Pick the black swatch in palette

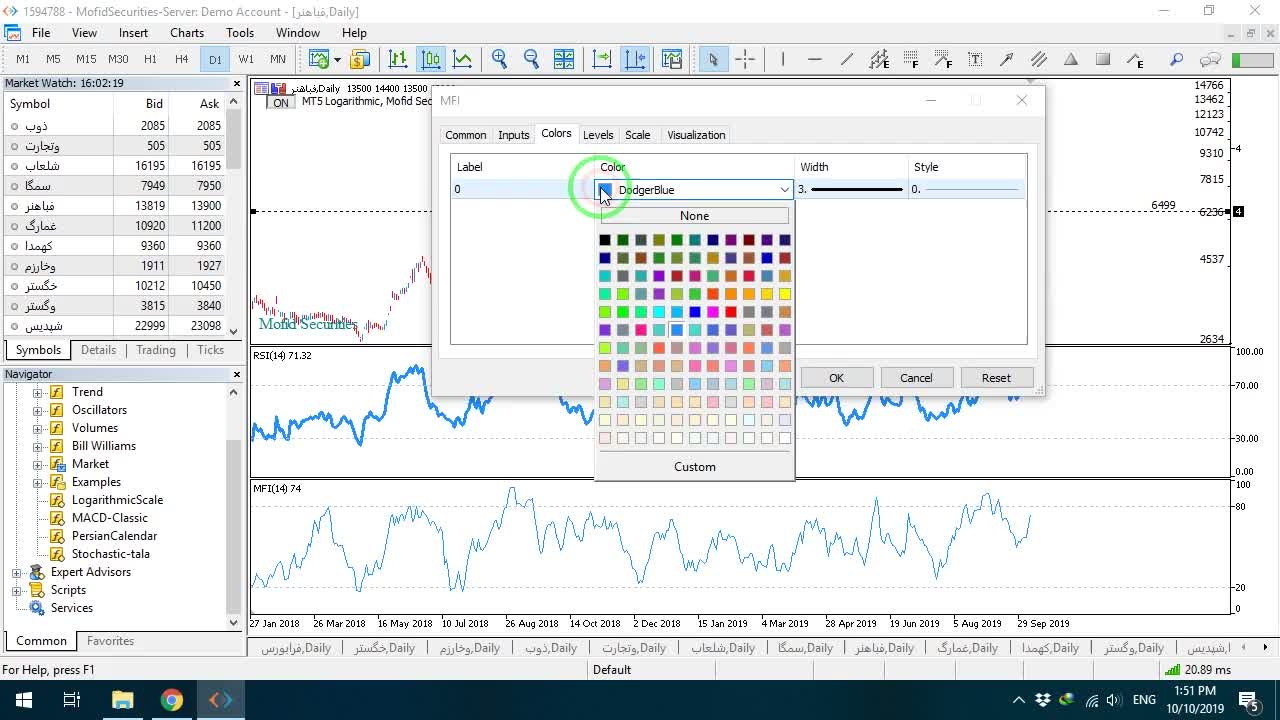tap(605, 240)
